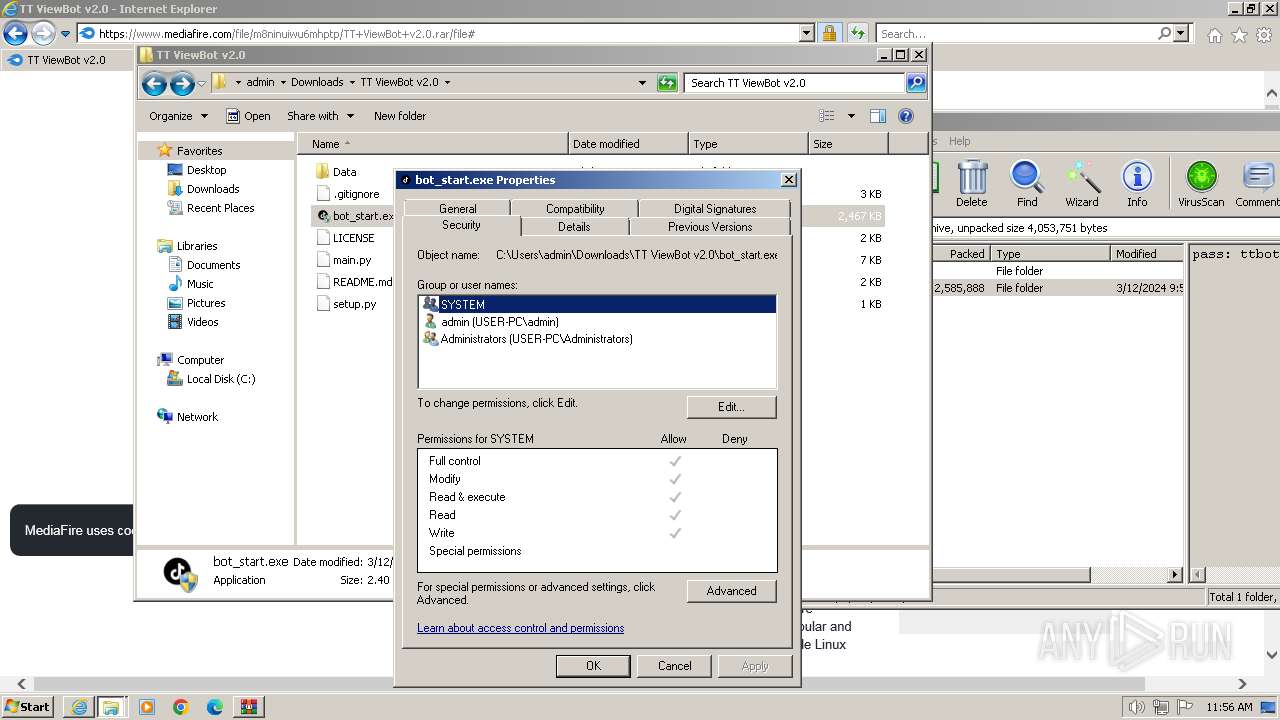The image size is (1280, 720).
Task: Click Internet Explorer forward button
Action: (42, 33)
